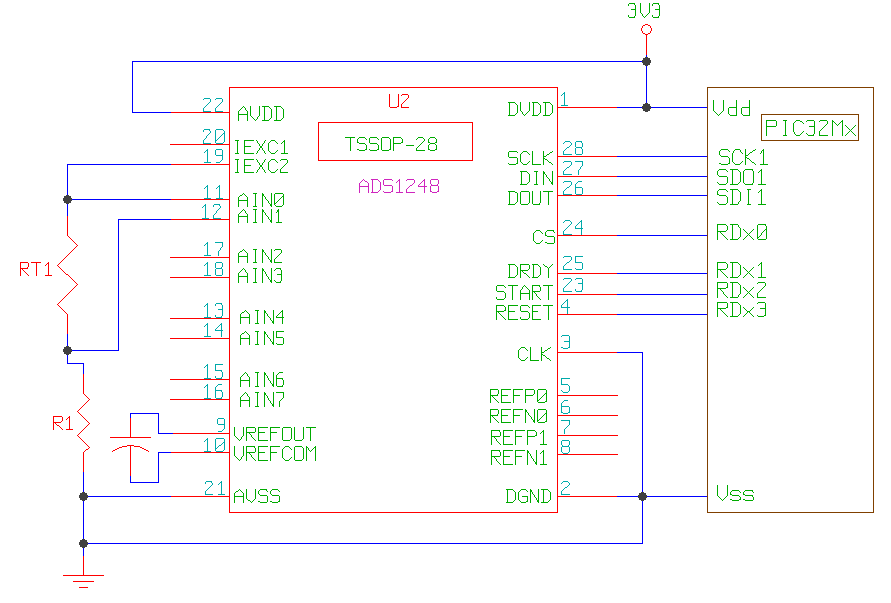The image size is (891, 603).
Task: Click the RDx0 pin on PIC32Mx
Action: (x=742, y=232)
